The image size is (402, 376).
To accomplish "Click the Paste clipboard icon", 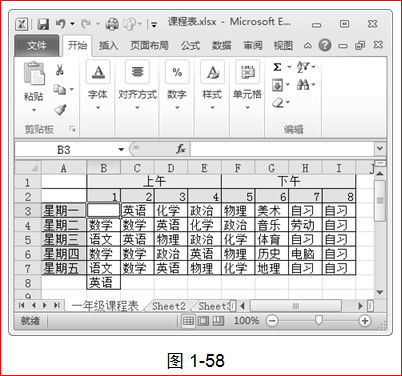I will (34, 73).
